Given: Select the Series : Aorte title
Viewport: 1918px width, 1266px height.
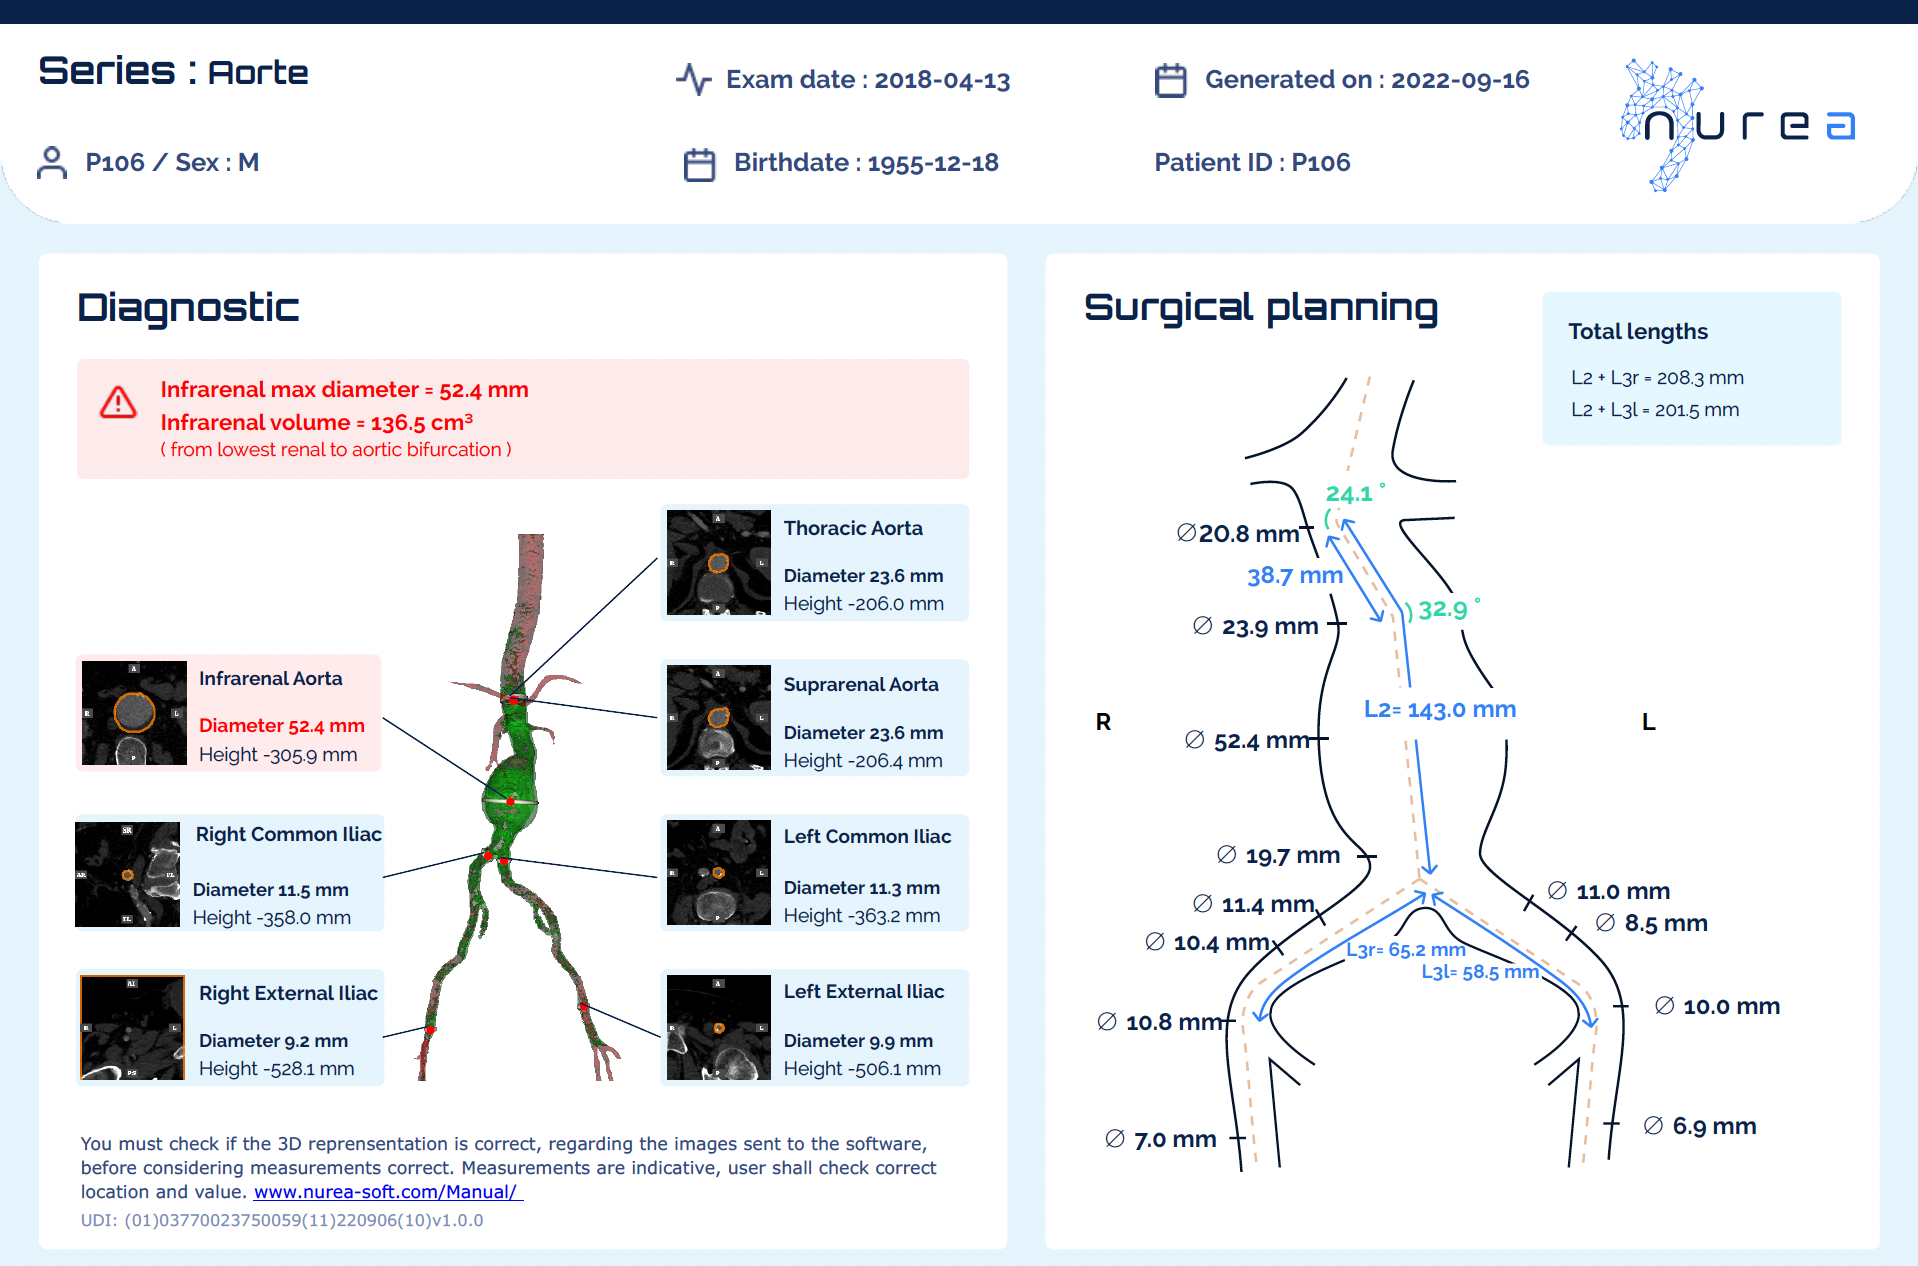Looking at the screenshot, I should pyautogui.click(x=173, y=72).
